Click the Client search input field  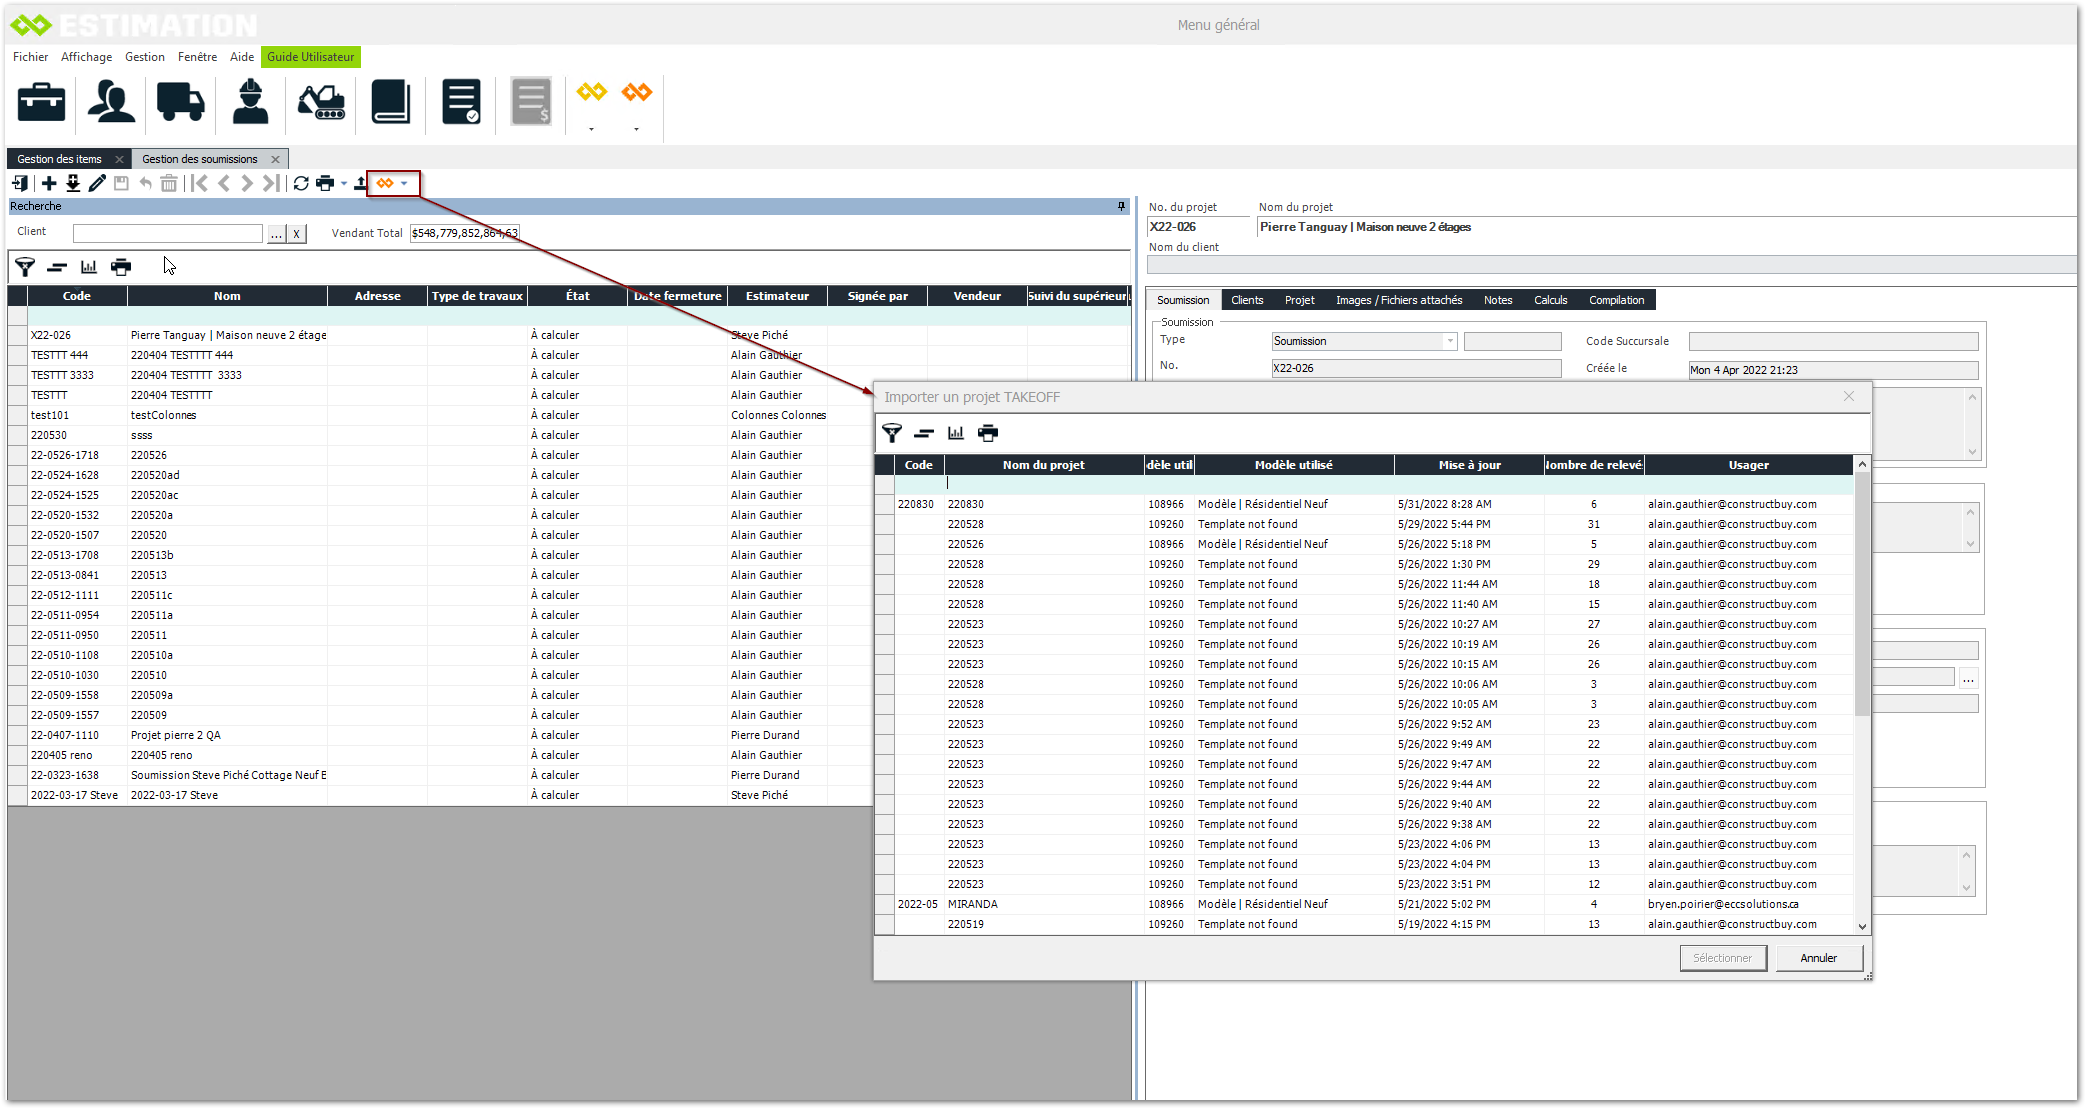pyautogui.click(x=167, y=233)
